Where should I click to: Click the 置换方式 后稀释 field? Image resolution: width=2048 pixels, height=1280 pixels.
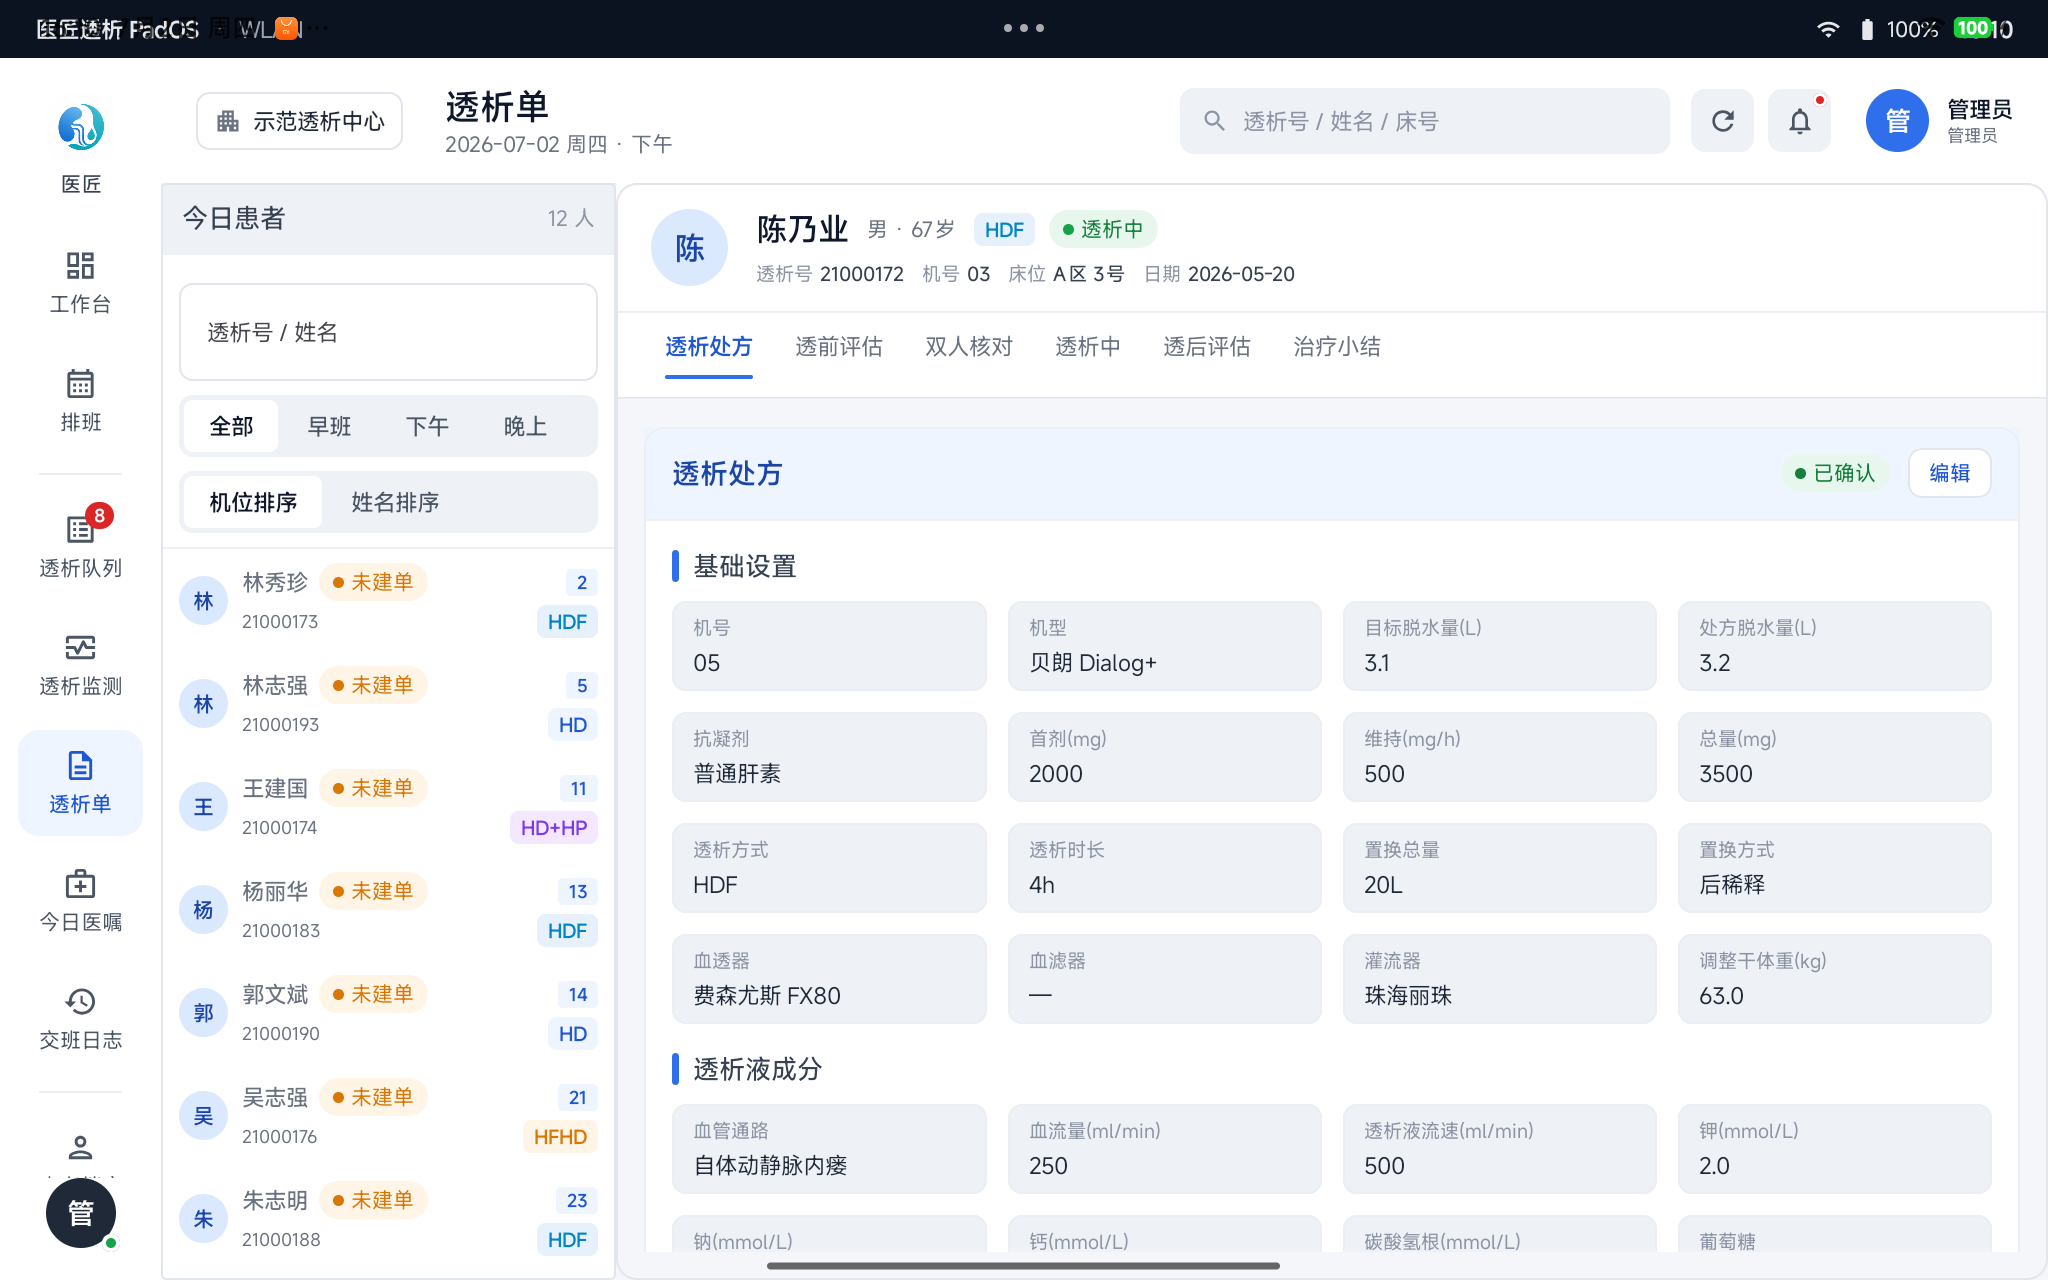pyautogui.click(x=1835, y=868)
